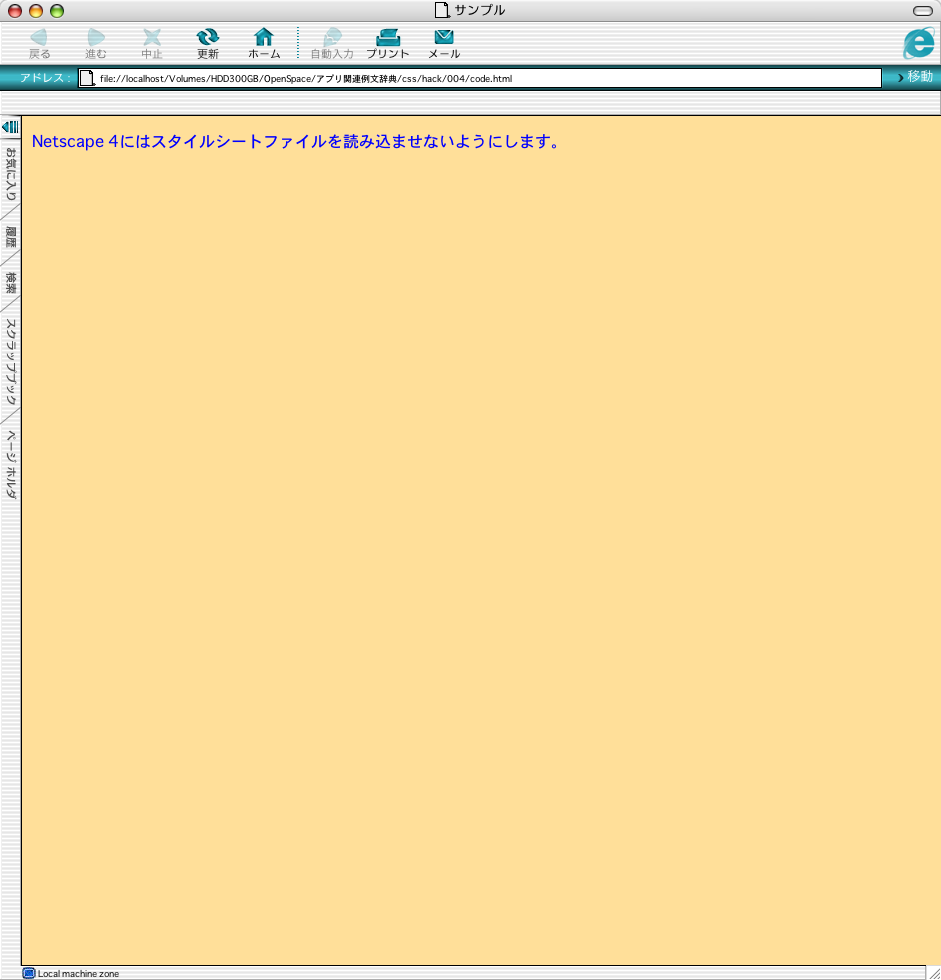Expand the 検索 (Search) side tab
This screenshot has height=980, width=941.
pos(10,283)
